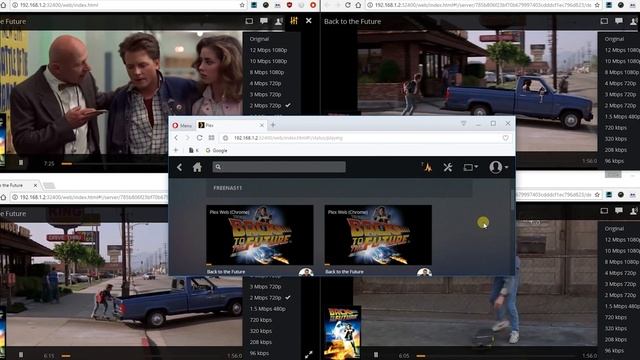Screen dimensions: 640x360
Task: Click the heart bookmark icon in Opera address bar
Action: [x=506, y=138]
